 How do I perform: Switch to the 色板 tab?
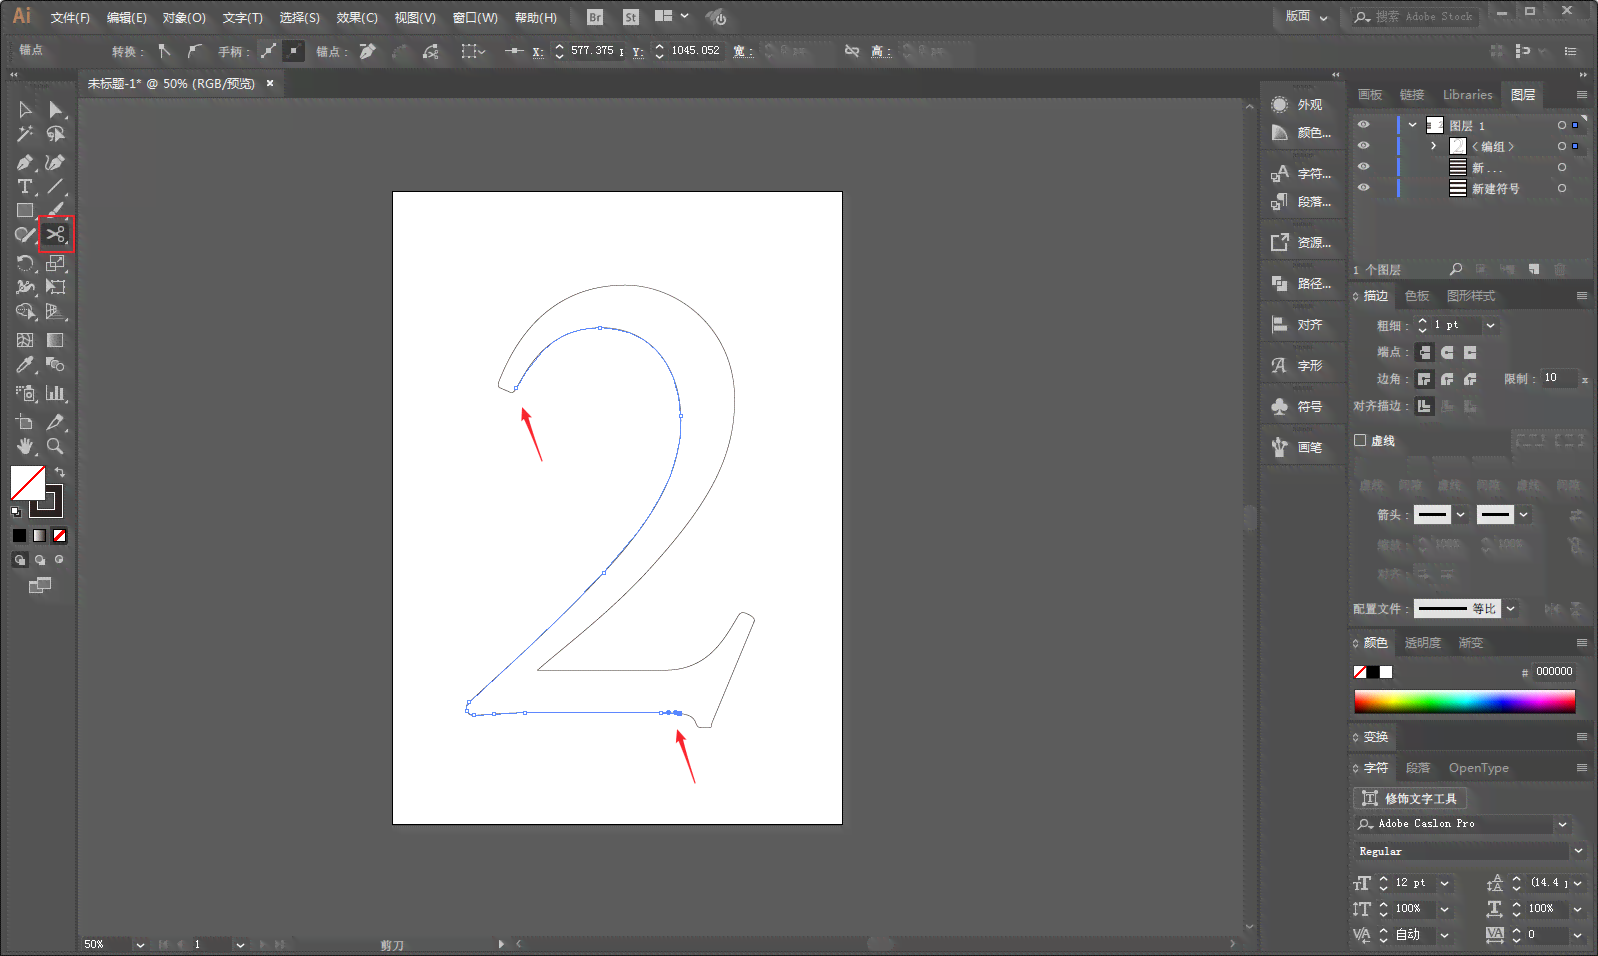1417,296
